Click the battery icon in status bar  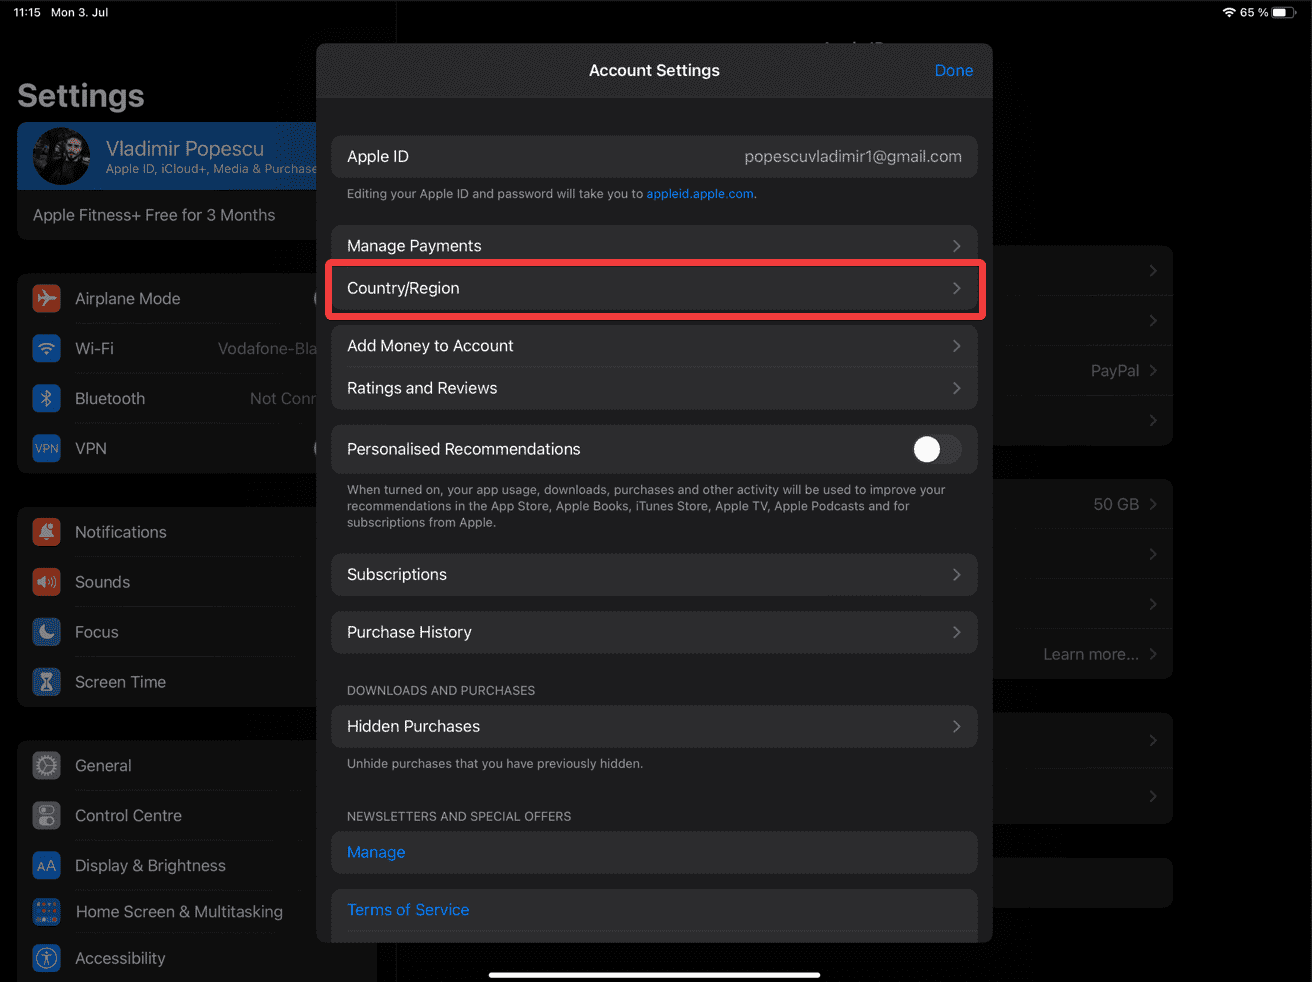coord(1285,12)
